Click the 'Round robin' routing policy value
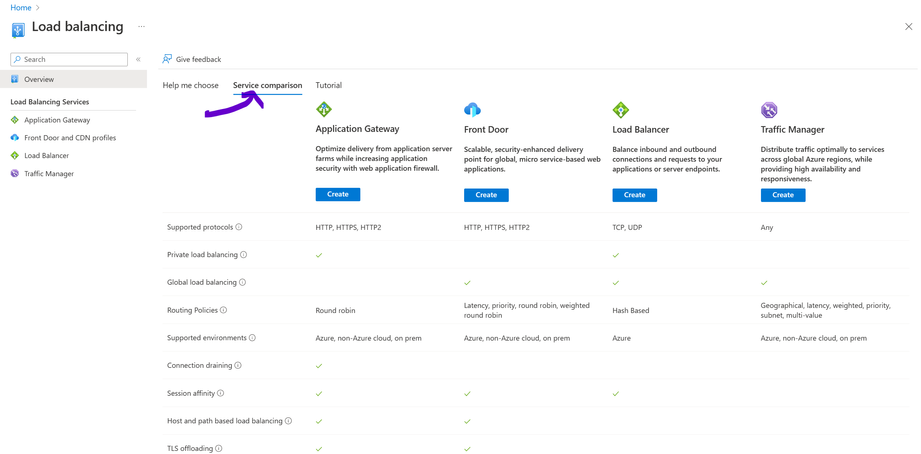The height and width of the screenshot is (454, 921). coord(335,310)
